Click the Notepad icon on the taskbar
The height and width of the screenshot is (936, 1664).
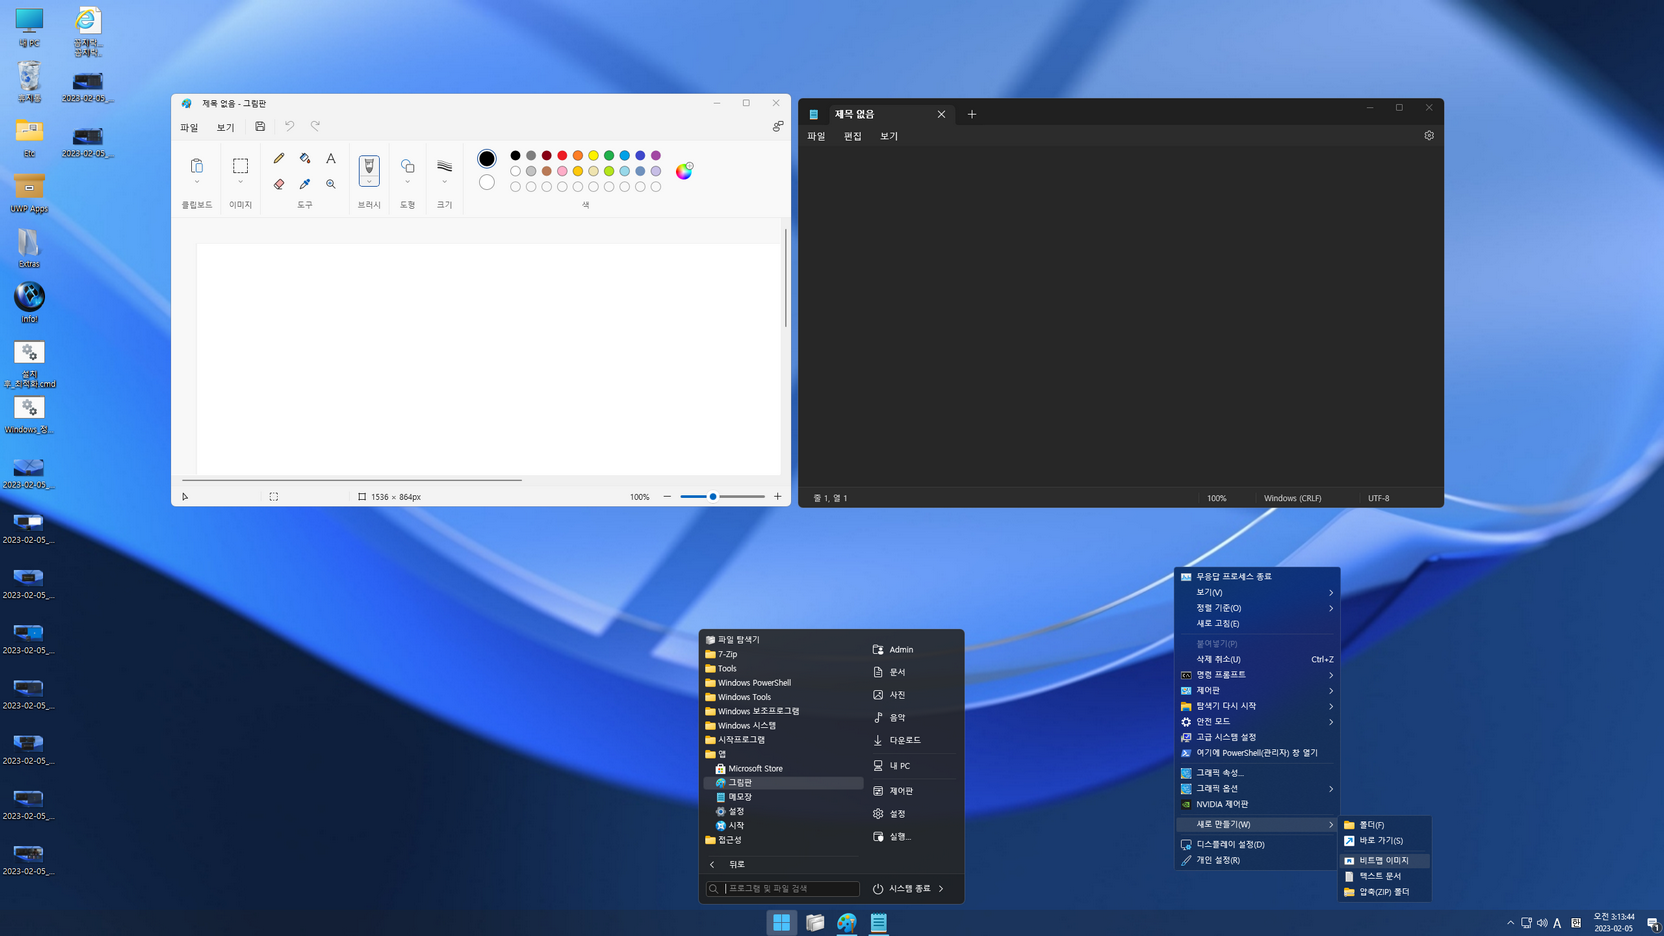click(879, 922)
